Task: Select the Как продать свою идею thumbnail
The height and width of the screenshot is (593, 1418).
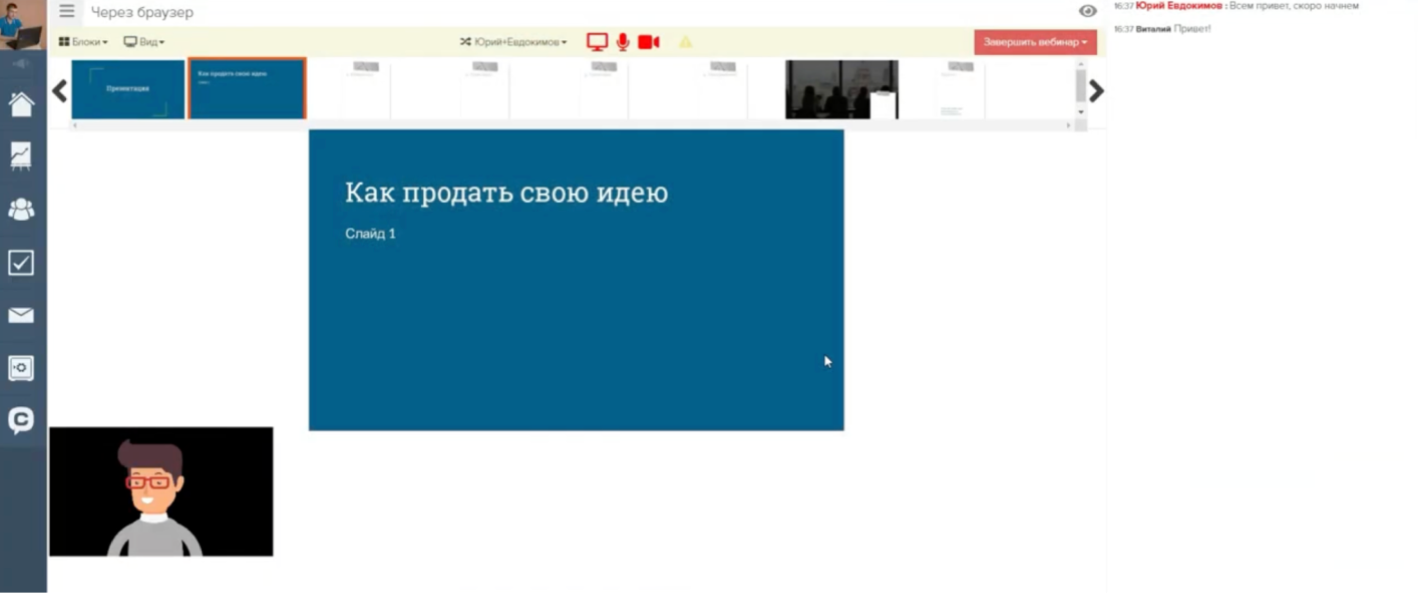Action: pos(247,89)
